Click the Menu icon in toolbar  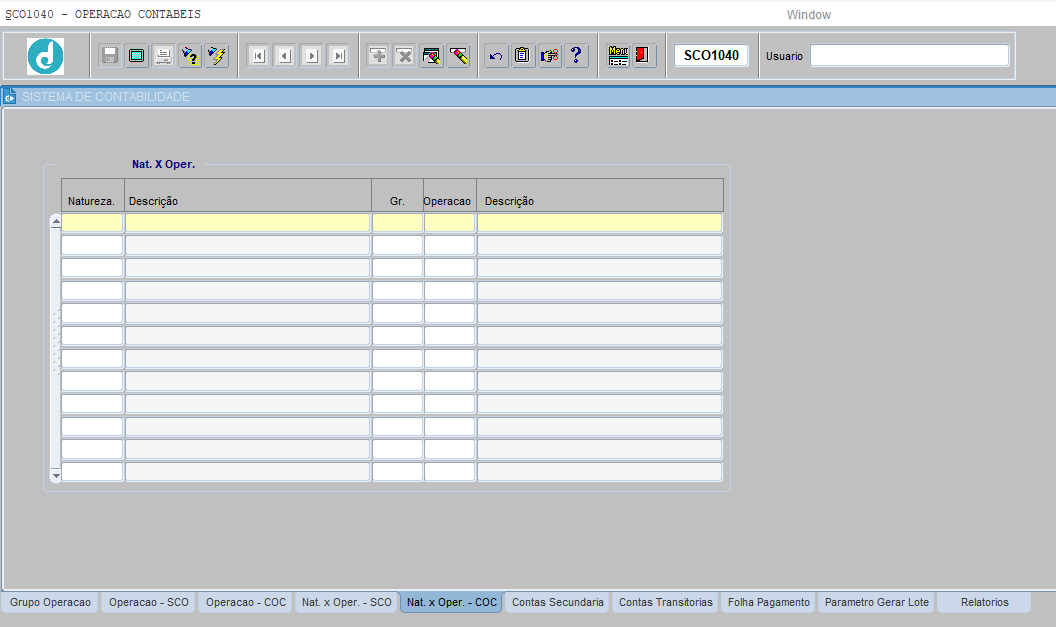point(619,56)
